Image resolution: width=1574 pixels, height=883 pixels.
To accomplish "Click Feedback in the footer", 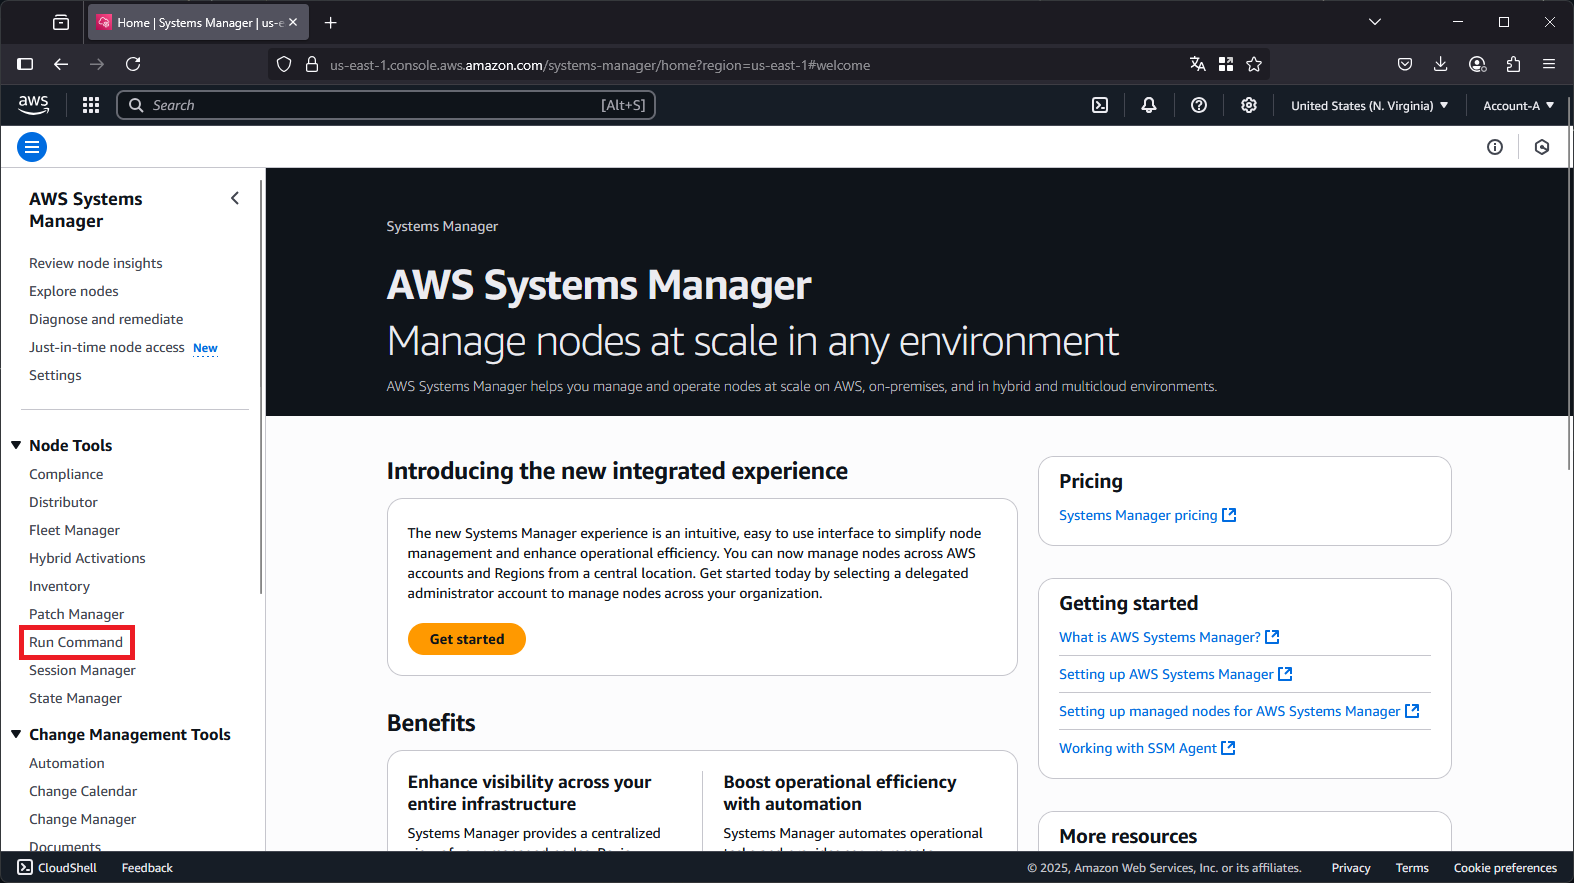I will 147,868.
